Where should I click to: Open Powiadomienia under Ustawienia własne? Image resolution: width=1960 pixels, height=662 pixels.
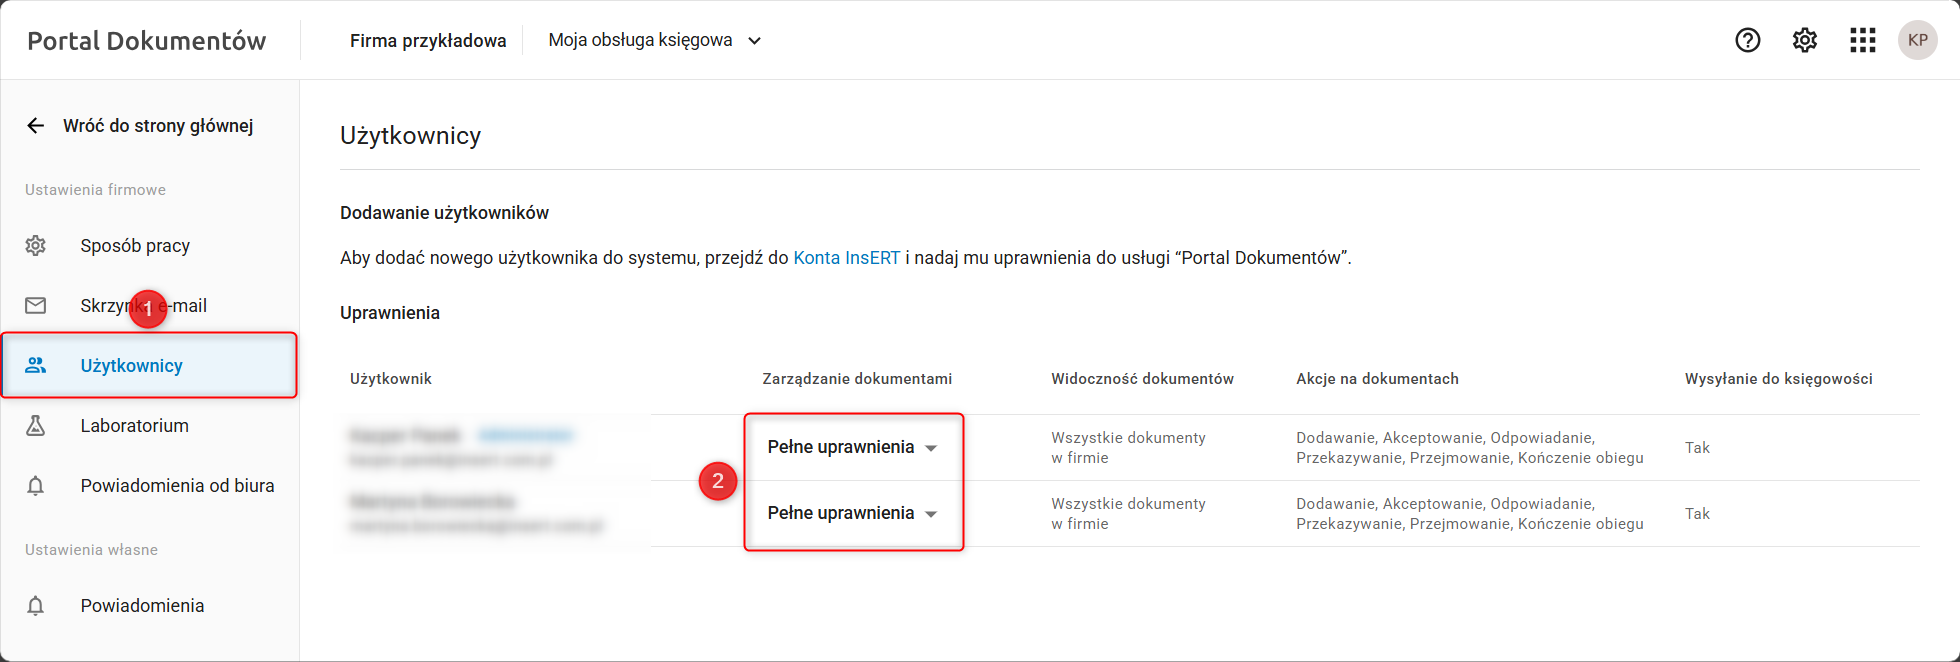[x=142, y=605]
